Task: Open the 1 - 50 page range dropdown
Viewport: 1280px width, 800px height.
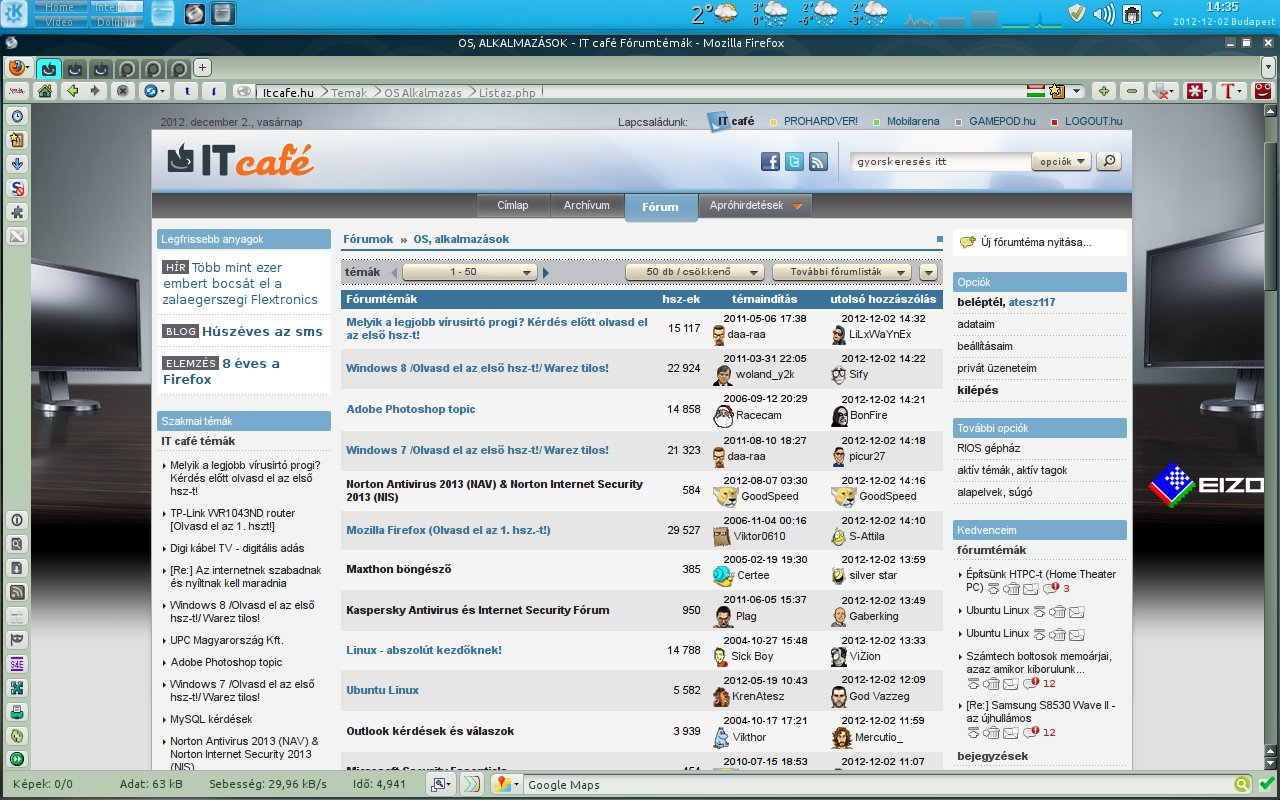Action: pyautogui.click(x=470, y=272)
